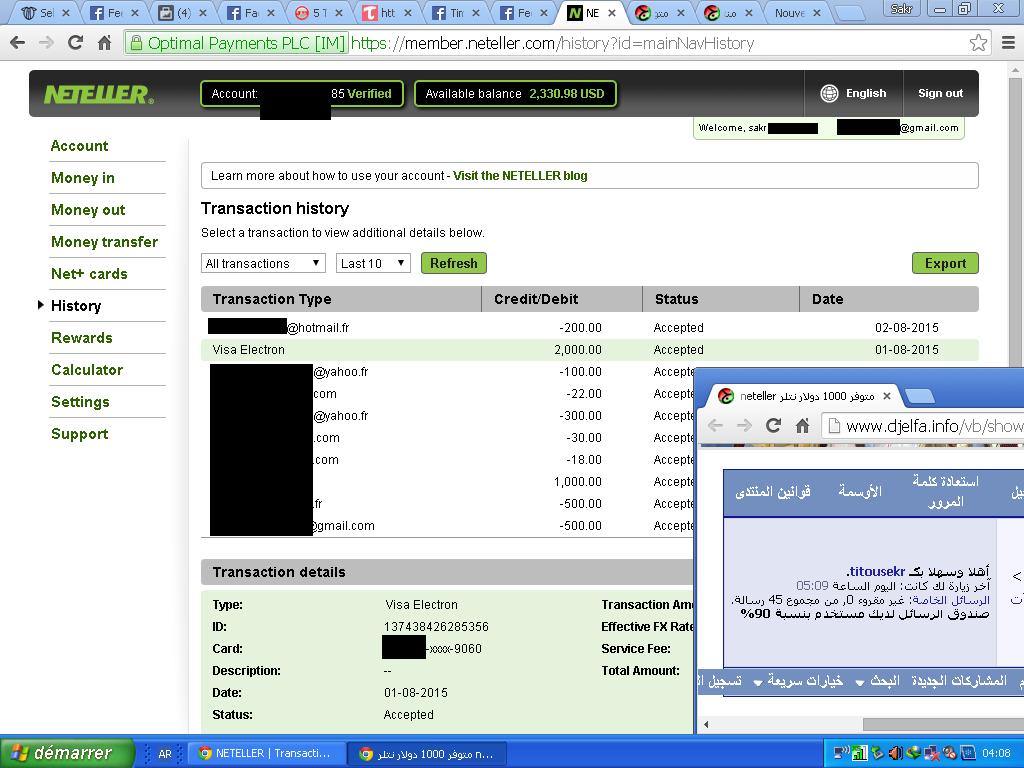Click the disconnected network tray icon
This screenshot has height=768, width=1024.
[931, 753]
